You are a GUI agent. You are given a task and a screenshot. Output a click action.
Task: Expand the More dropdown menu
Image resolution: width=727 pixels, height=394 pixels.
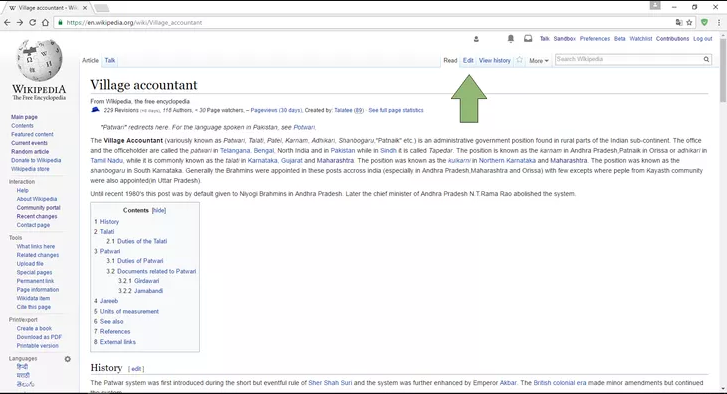538,61
